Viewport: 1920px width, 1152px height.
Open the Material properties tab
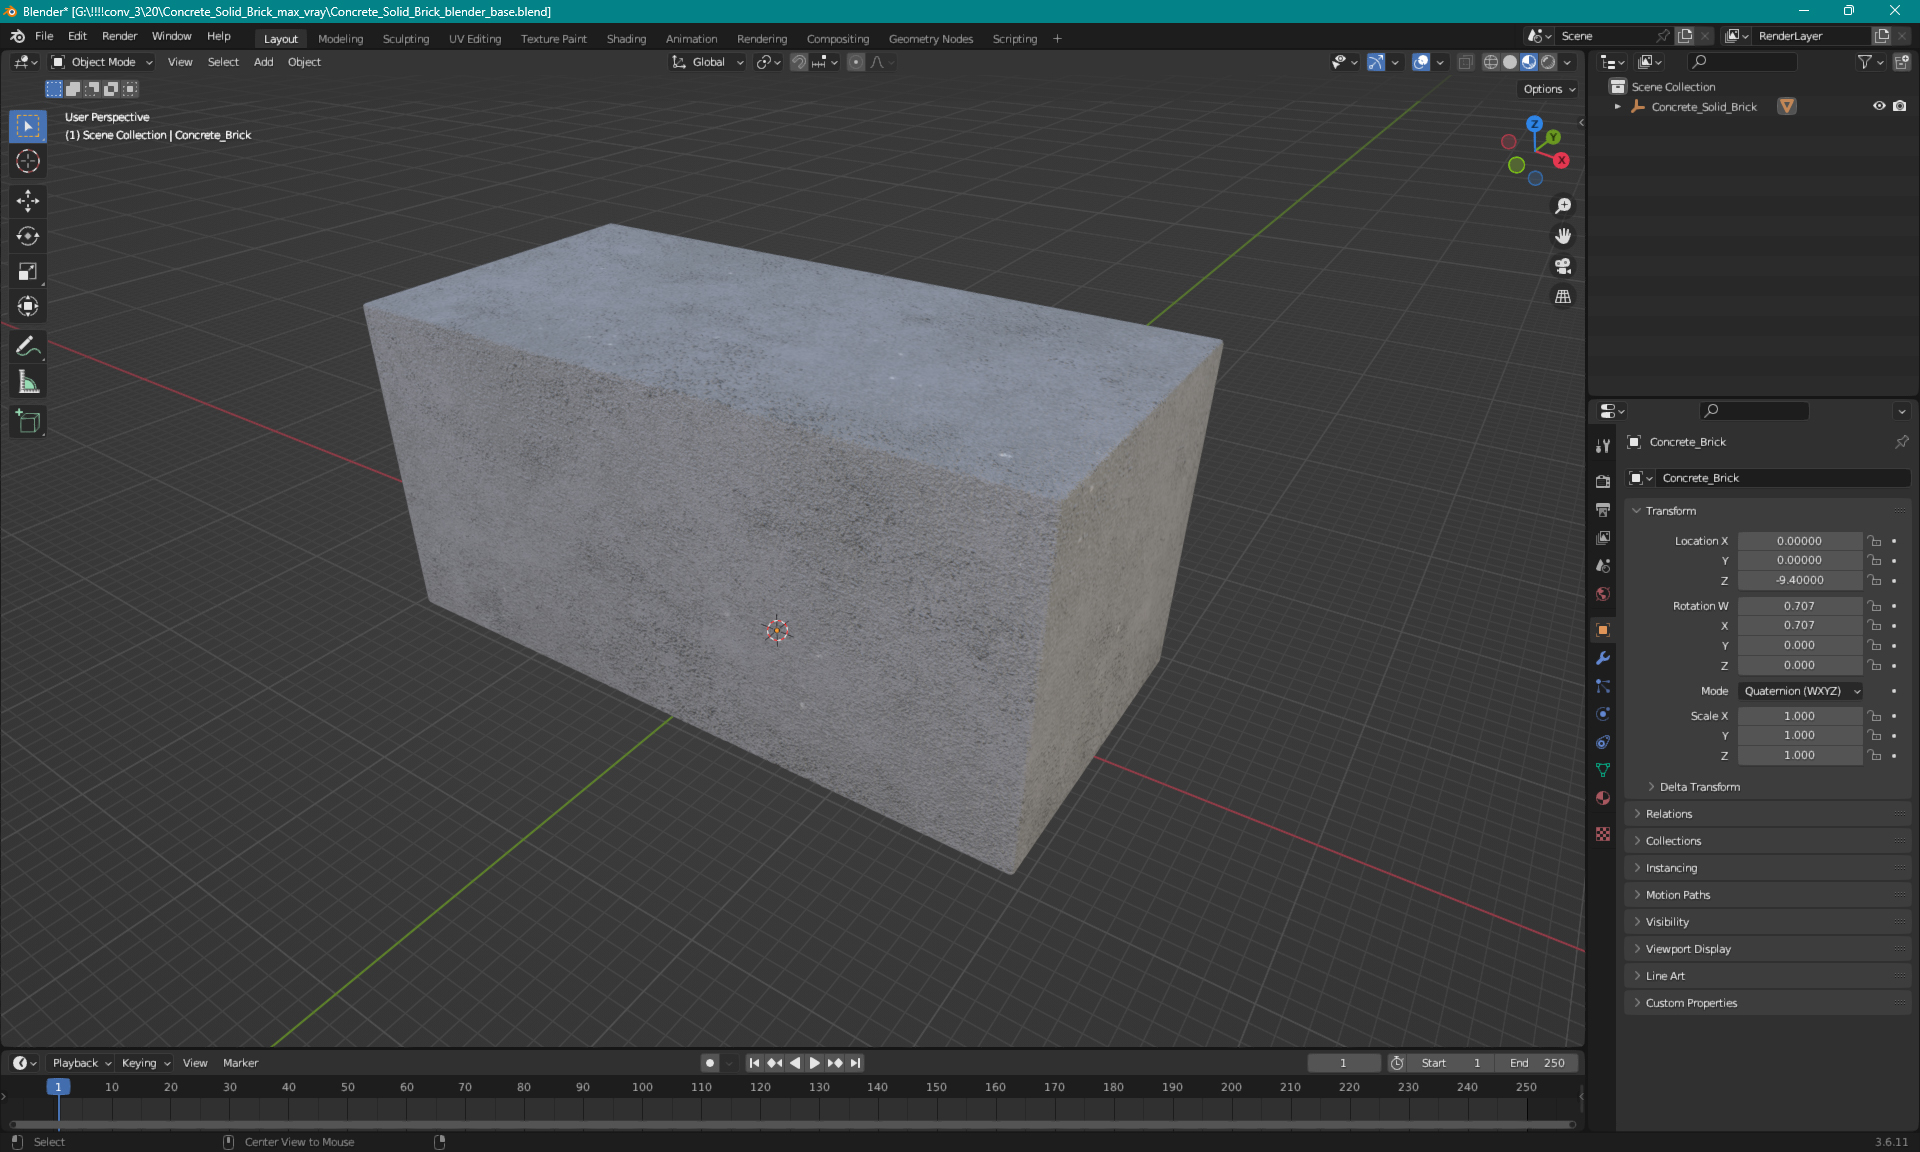click(1603, 798)
